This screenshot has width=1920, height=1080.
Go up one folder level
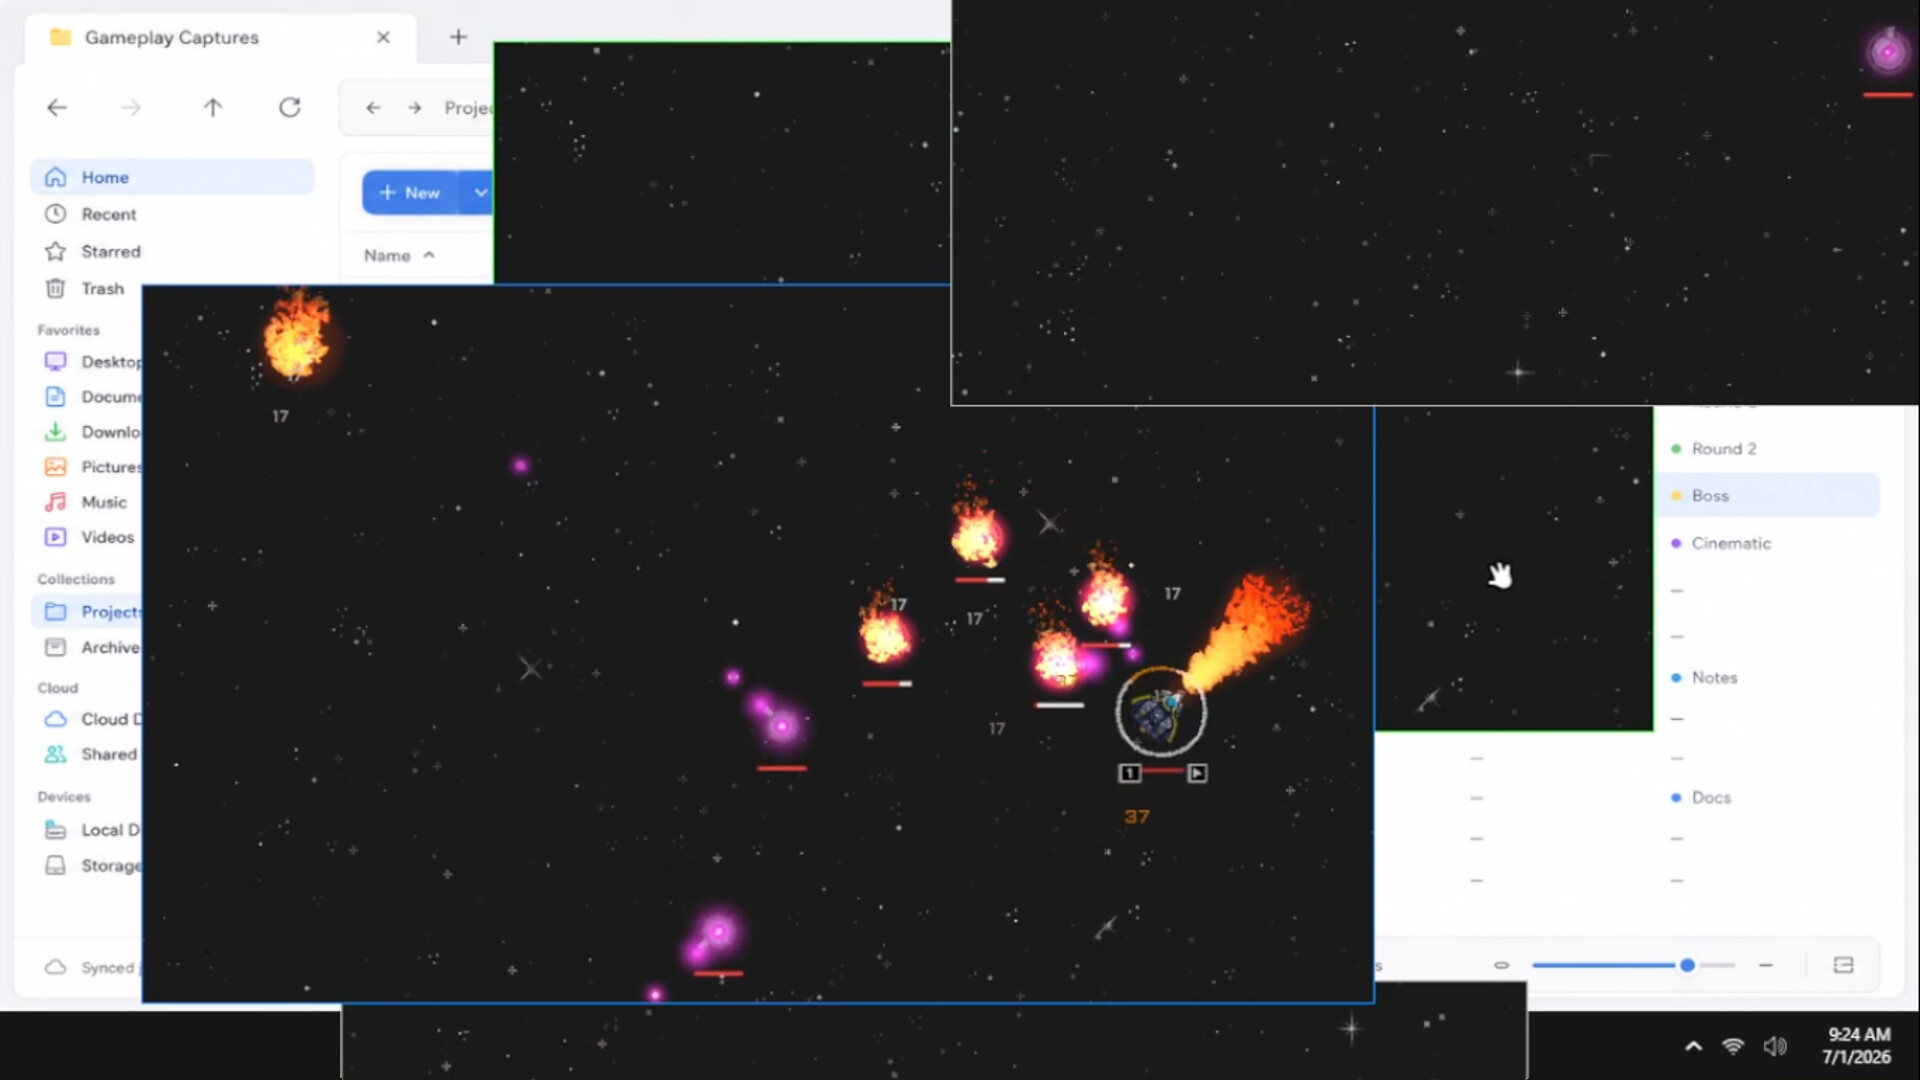point(212,107)
